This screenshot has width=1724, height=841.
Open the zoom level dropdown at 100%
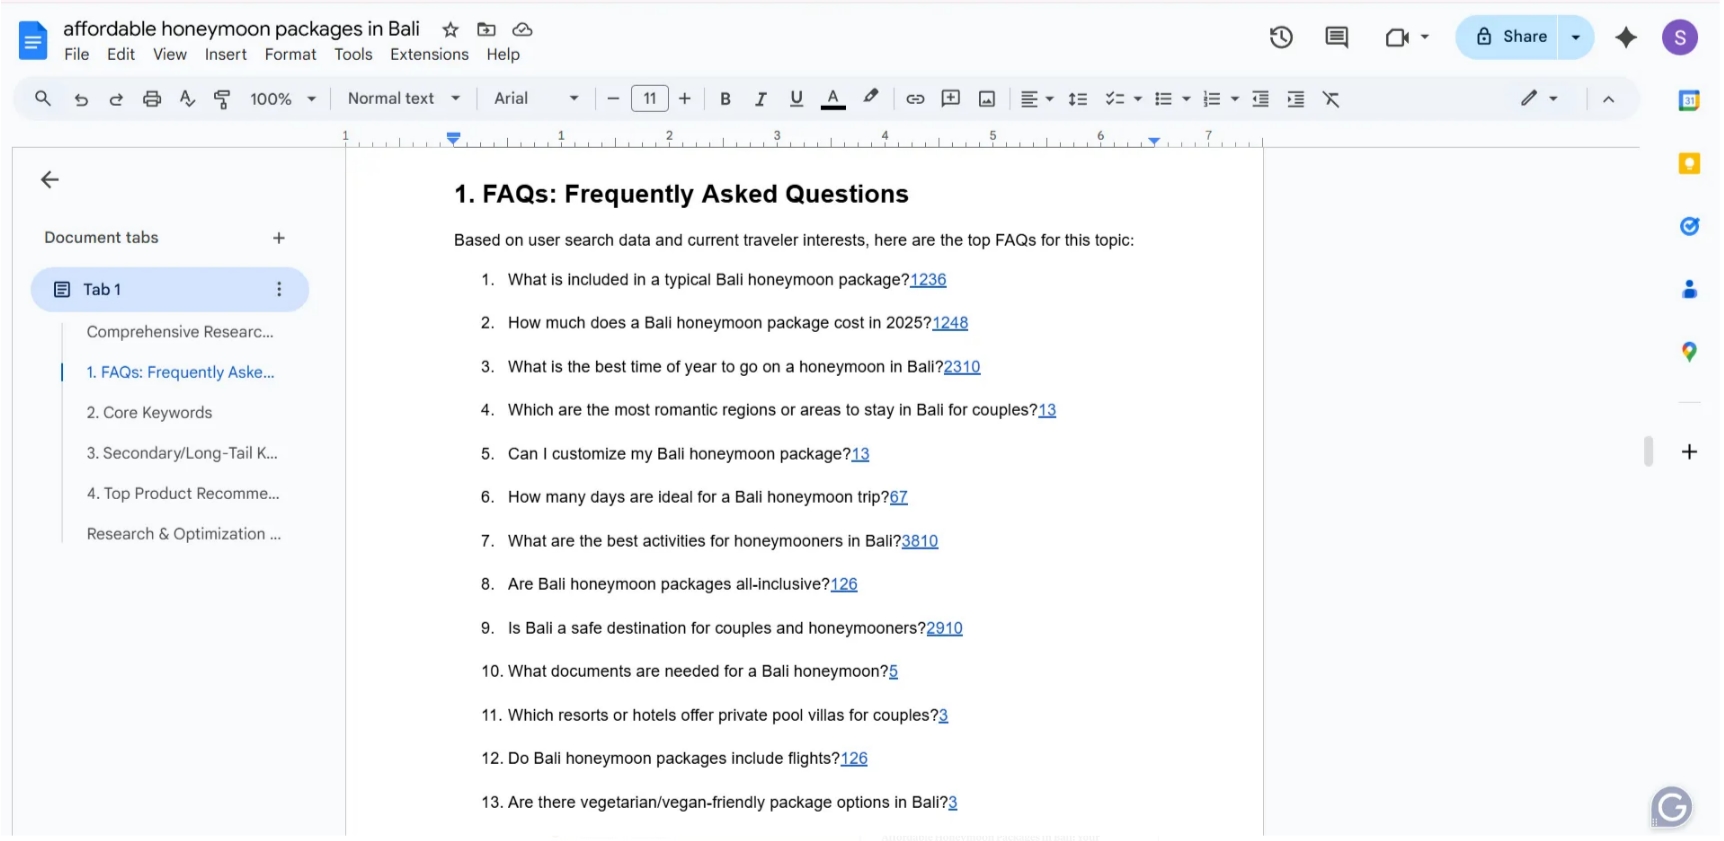point(283,98)
